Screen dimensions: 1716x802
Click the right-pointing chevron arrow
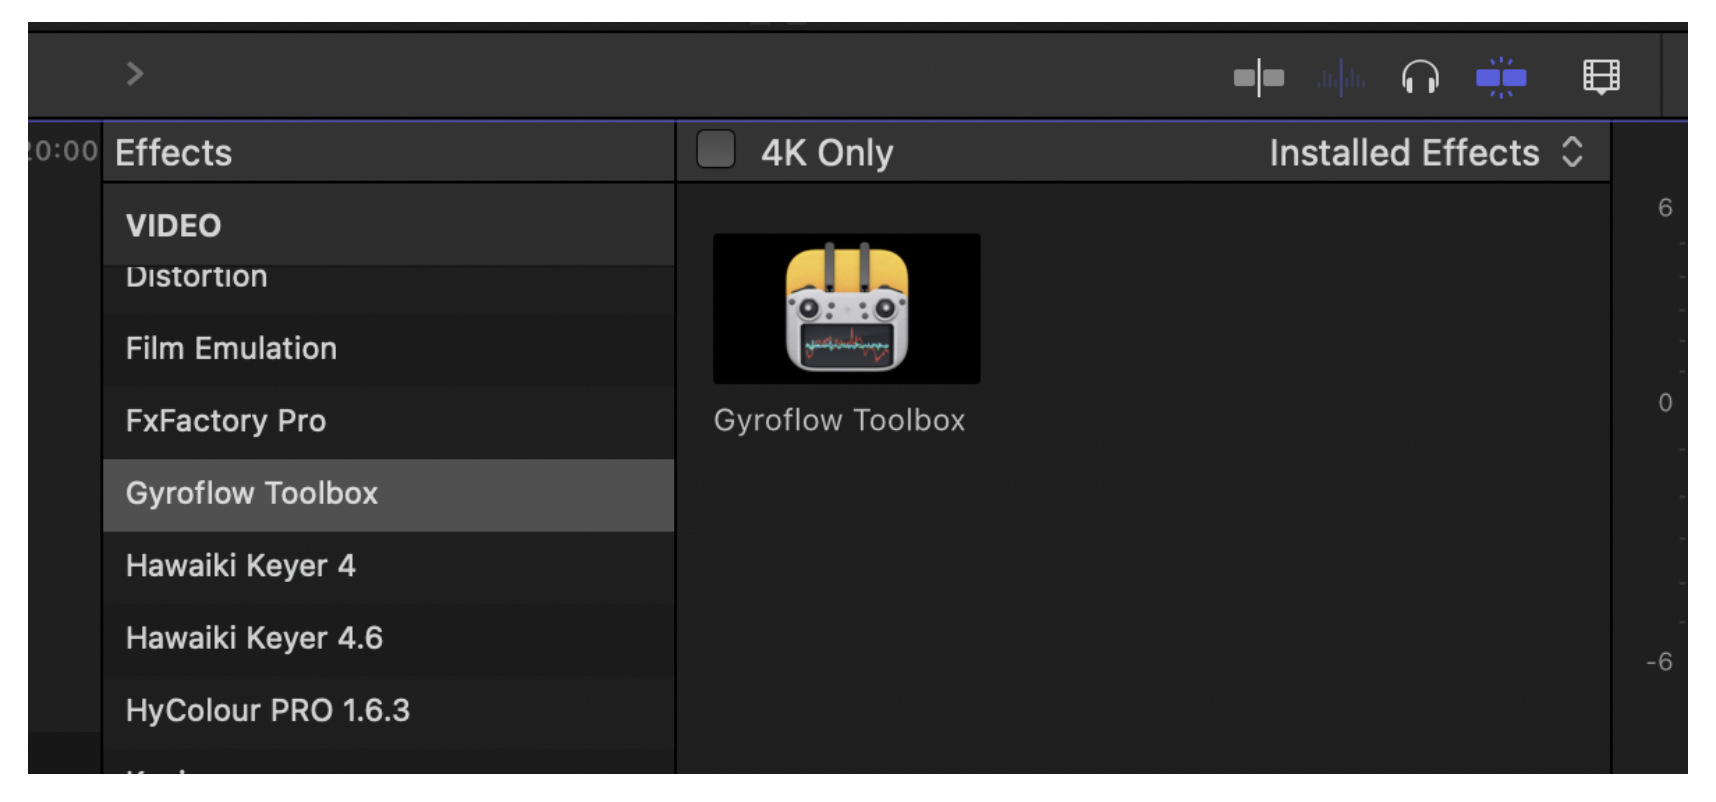click(x=135, y=74)
